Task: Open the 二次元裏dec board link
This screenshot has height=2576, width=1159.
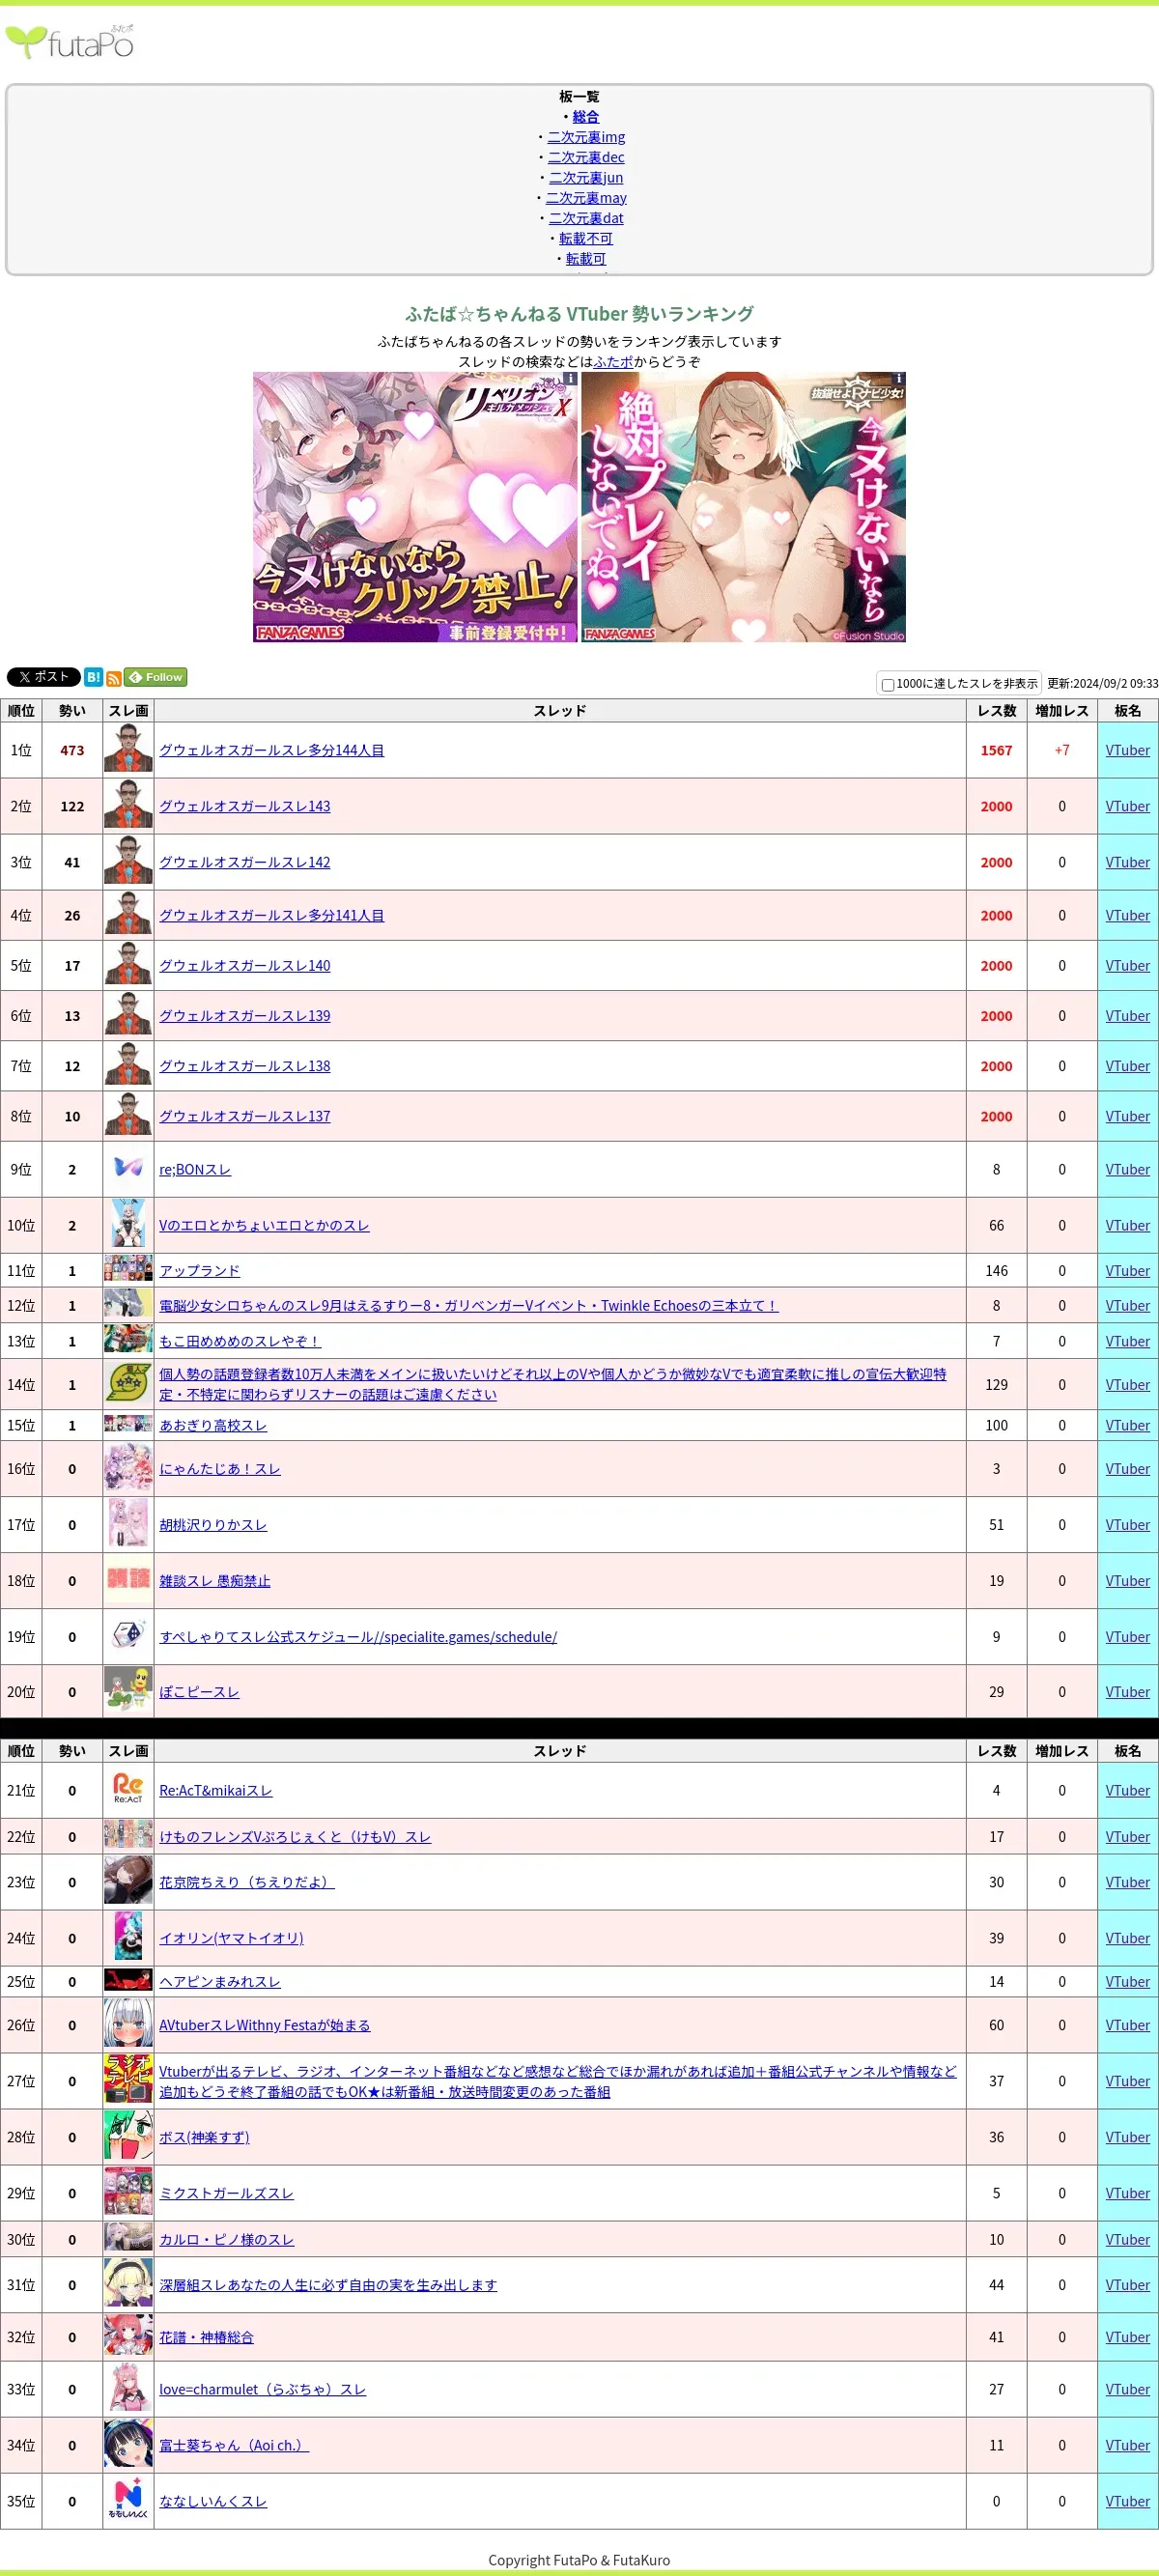Action: click(x=586, y=157)
